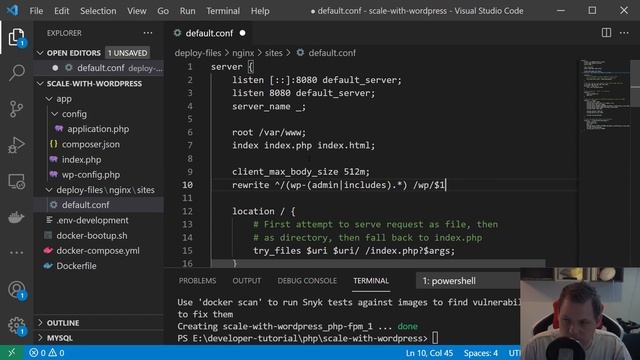Screen dimensions: 640x360
Task: Open editor More Actions ellipsis
Action: point(624,33)
